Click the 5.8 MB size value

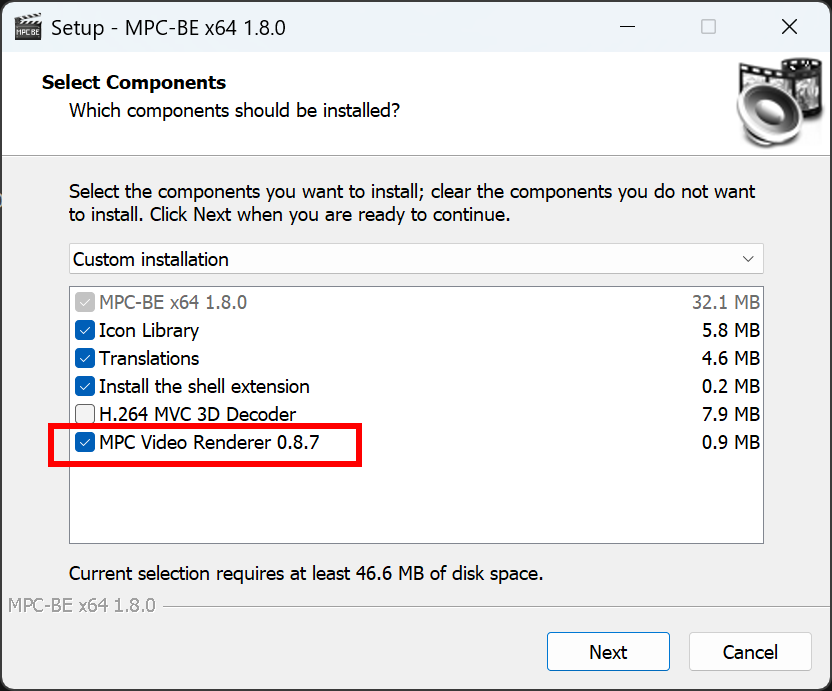coord(731,331)
